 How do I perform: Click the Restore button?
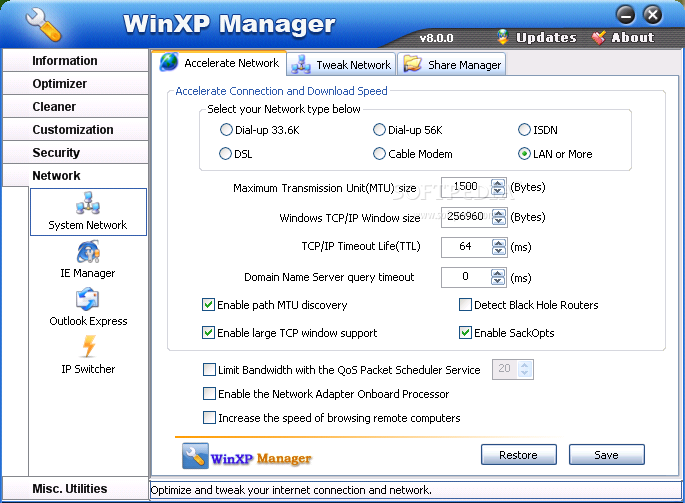click(519, 455)
